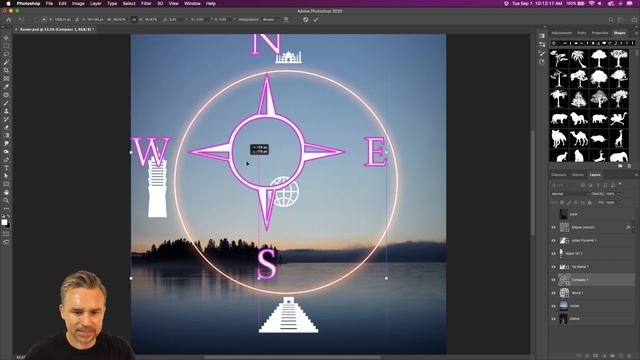Go to the Home screen icon
This screenshot has width=640, height=360.
9,20
